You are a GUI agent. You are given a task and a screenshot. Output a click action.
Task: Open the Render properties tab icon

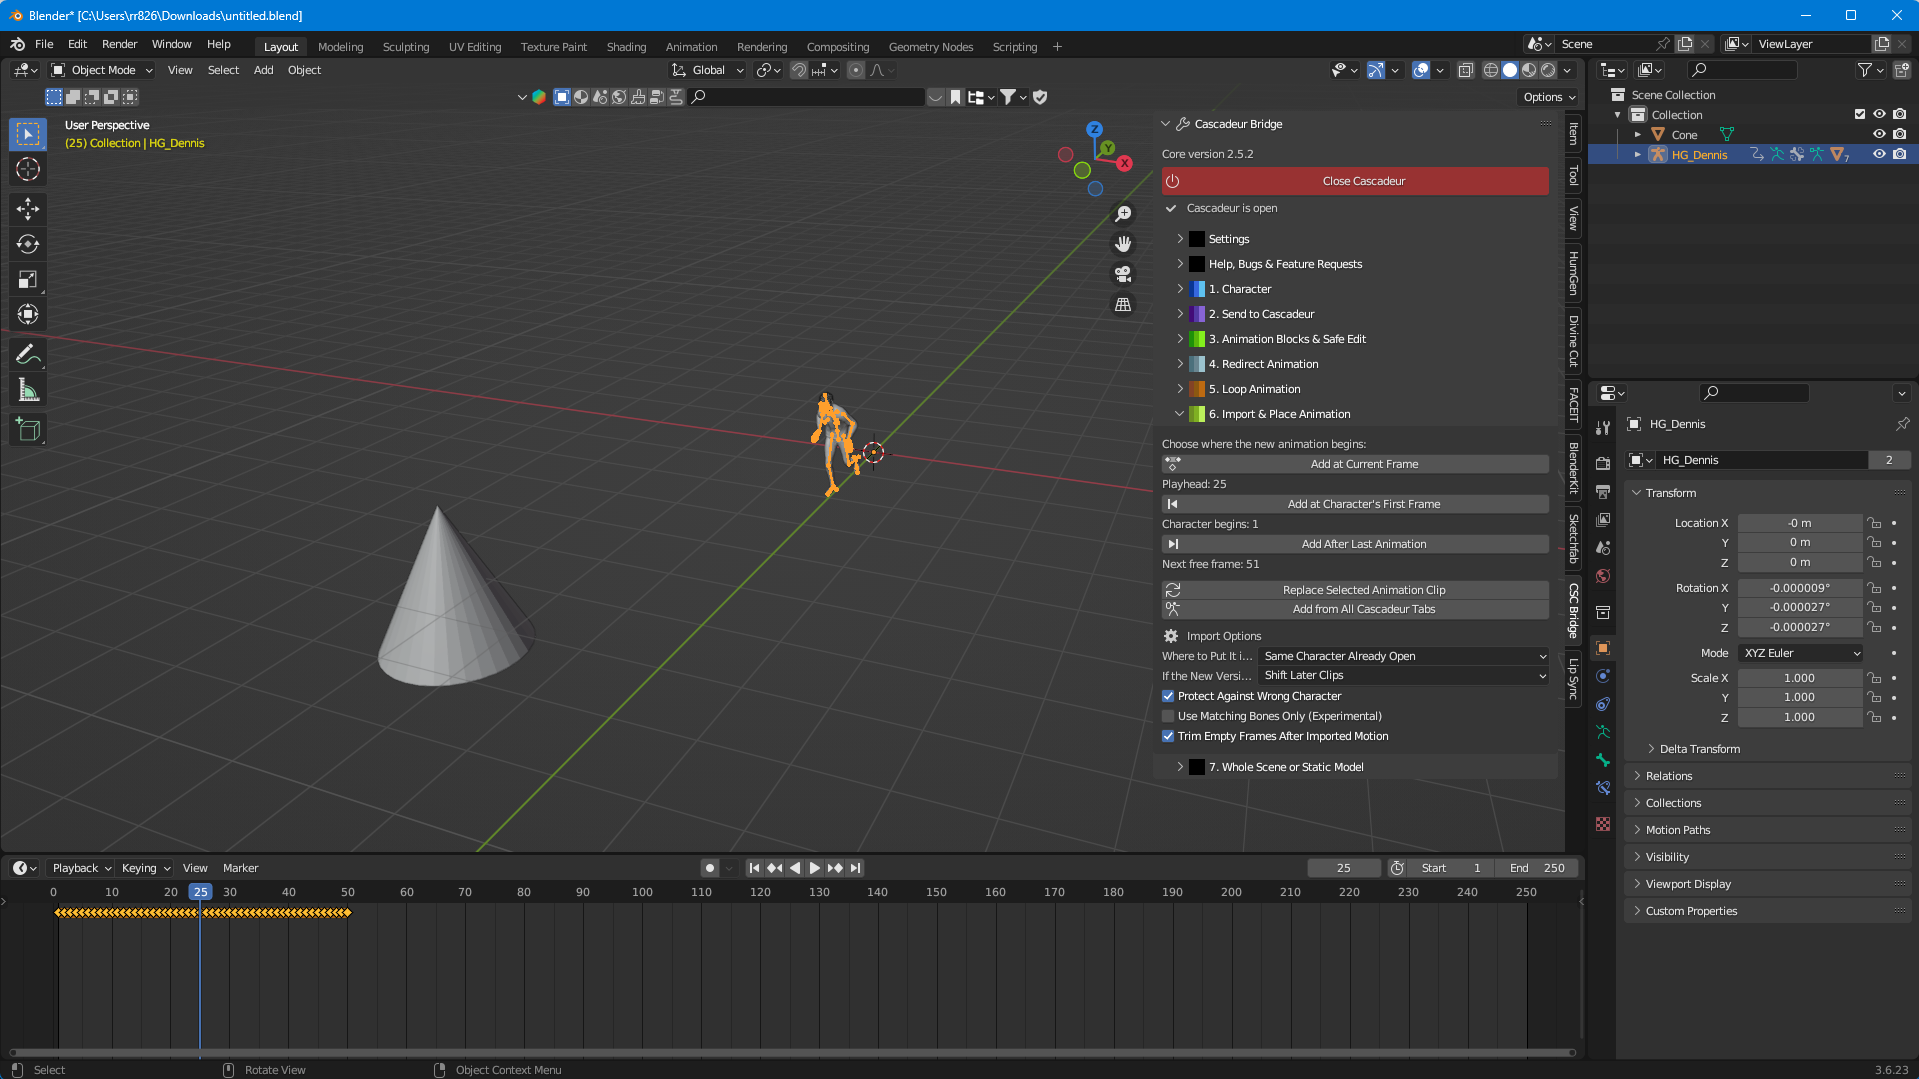point(1603,464)
